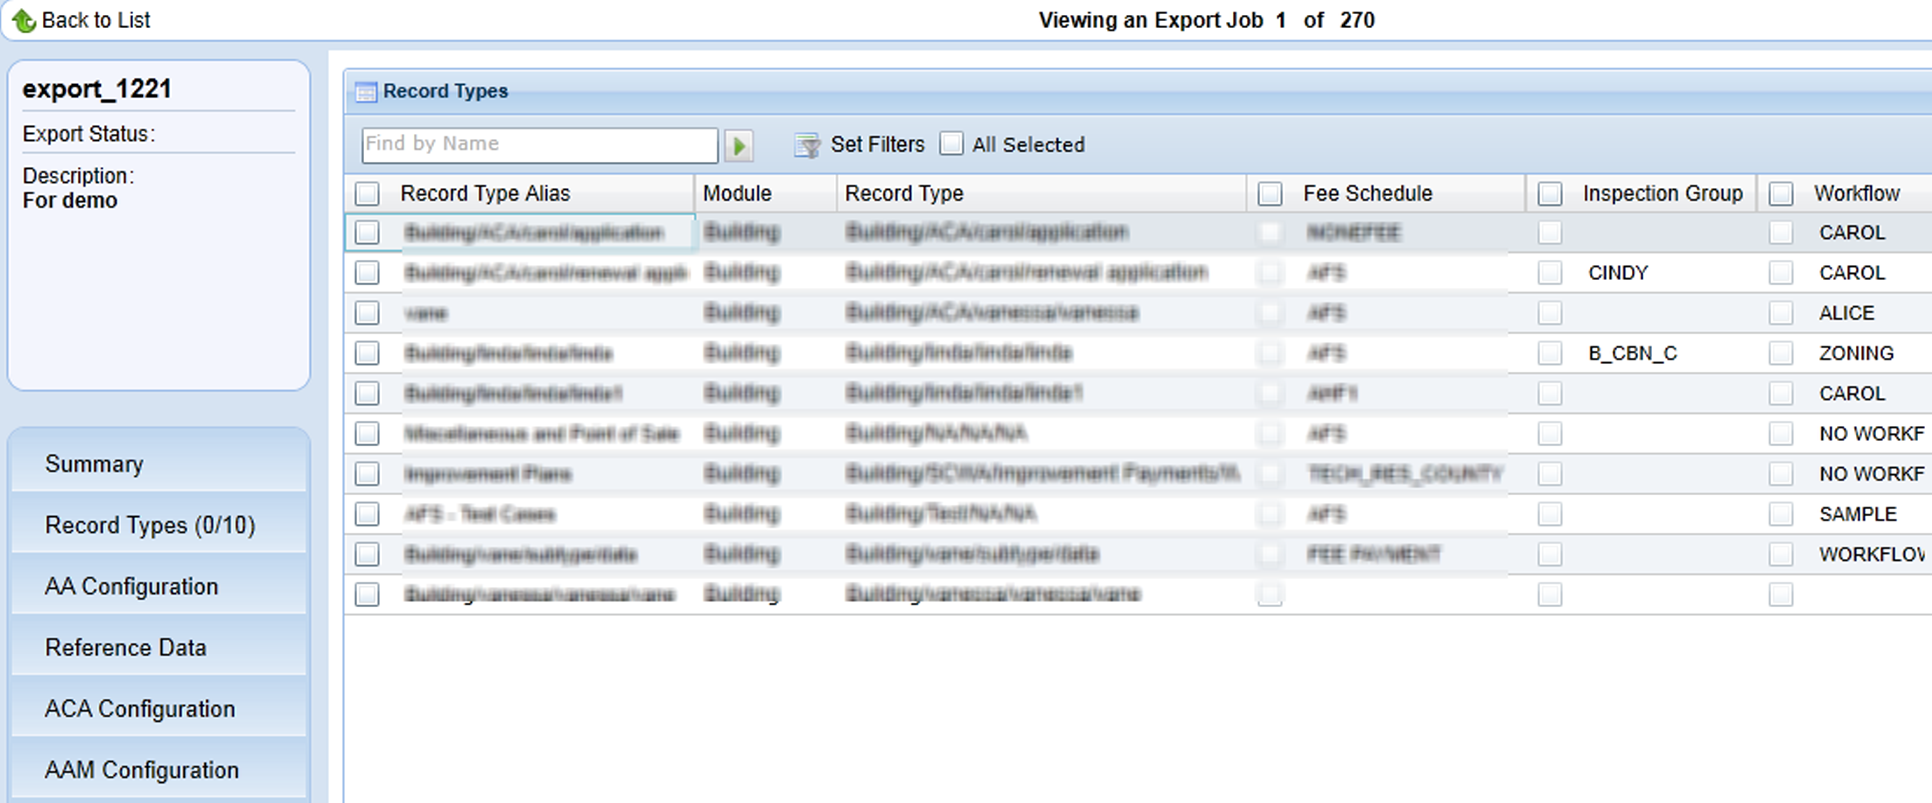Check the Record Type Alias header checkbox
Screen dimensions: 1932x803
368,194
